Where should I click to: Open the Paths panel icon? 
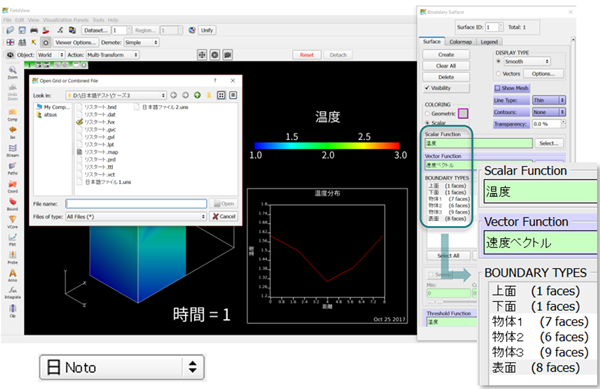(x=13, y=168)
